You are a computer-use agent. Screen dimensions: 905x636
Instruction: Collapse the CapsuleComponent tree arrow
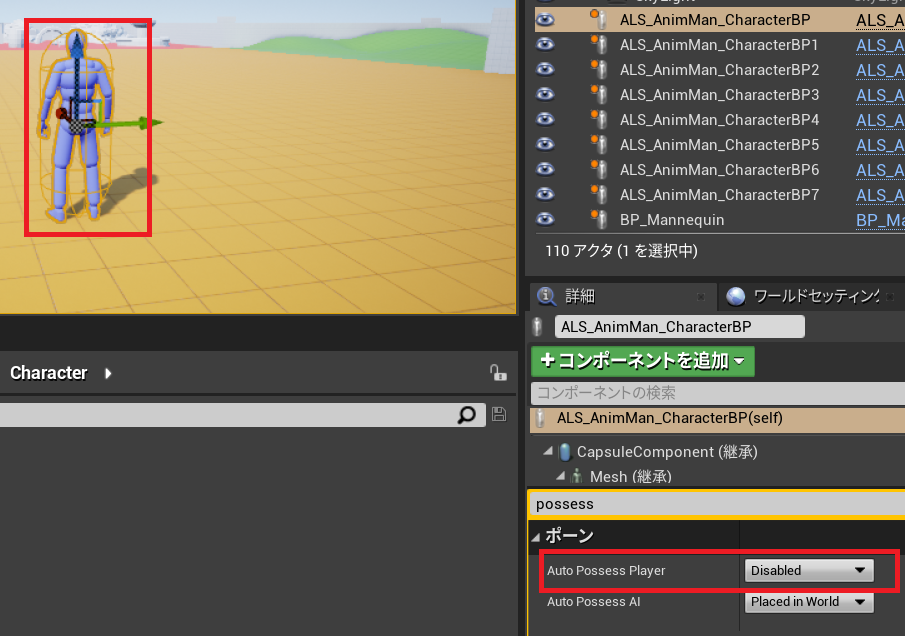[x=548, y=451]
